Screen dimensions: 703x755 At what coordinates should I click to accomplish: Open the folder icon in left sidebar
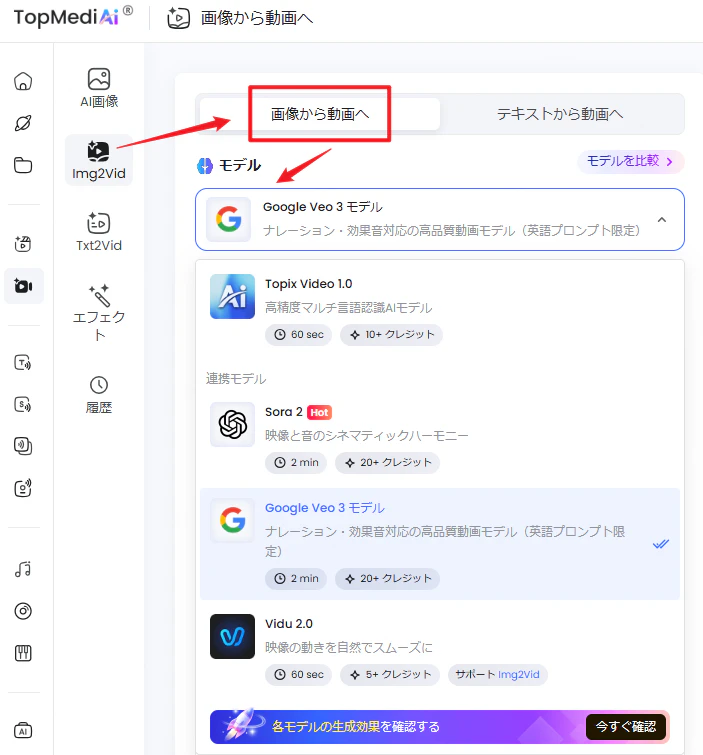coord(23,165)
